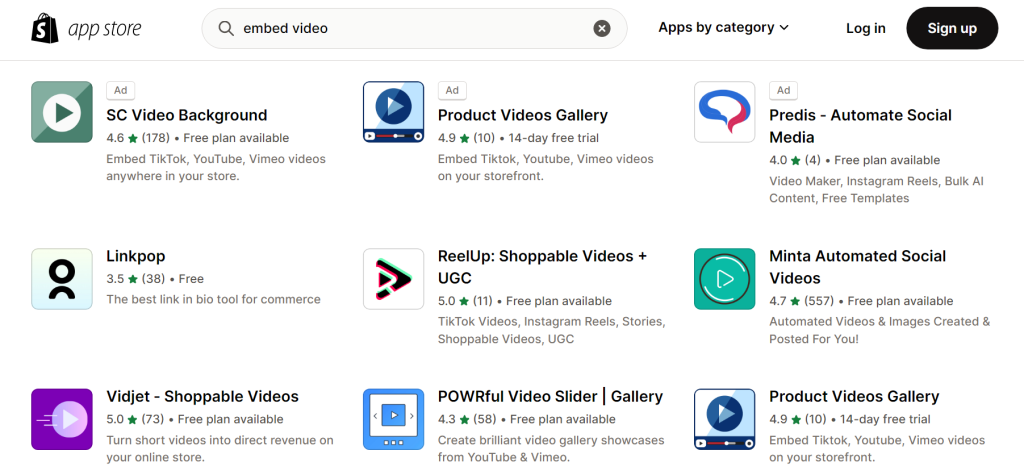
Task: Click the ad Product Videos Gallery icon
Action: point(394,112)
